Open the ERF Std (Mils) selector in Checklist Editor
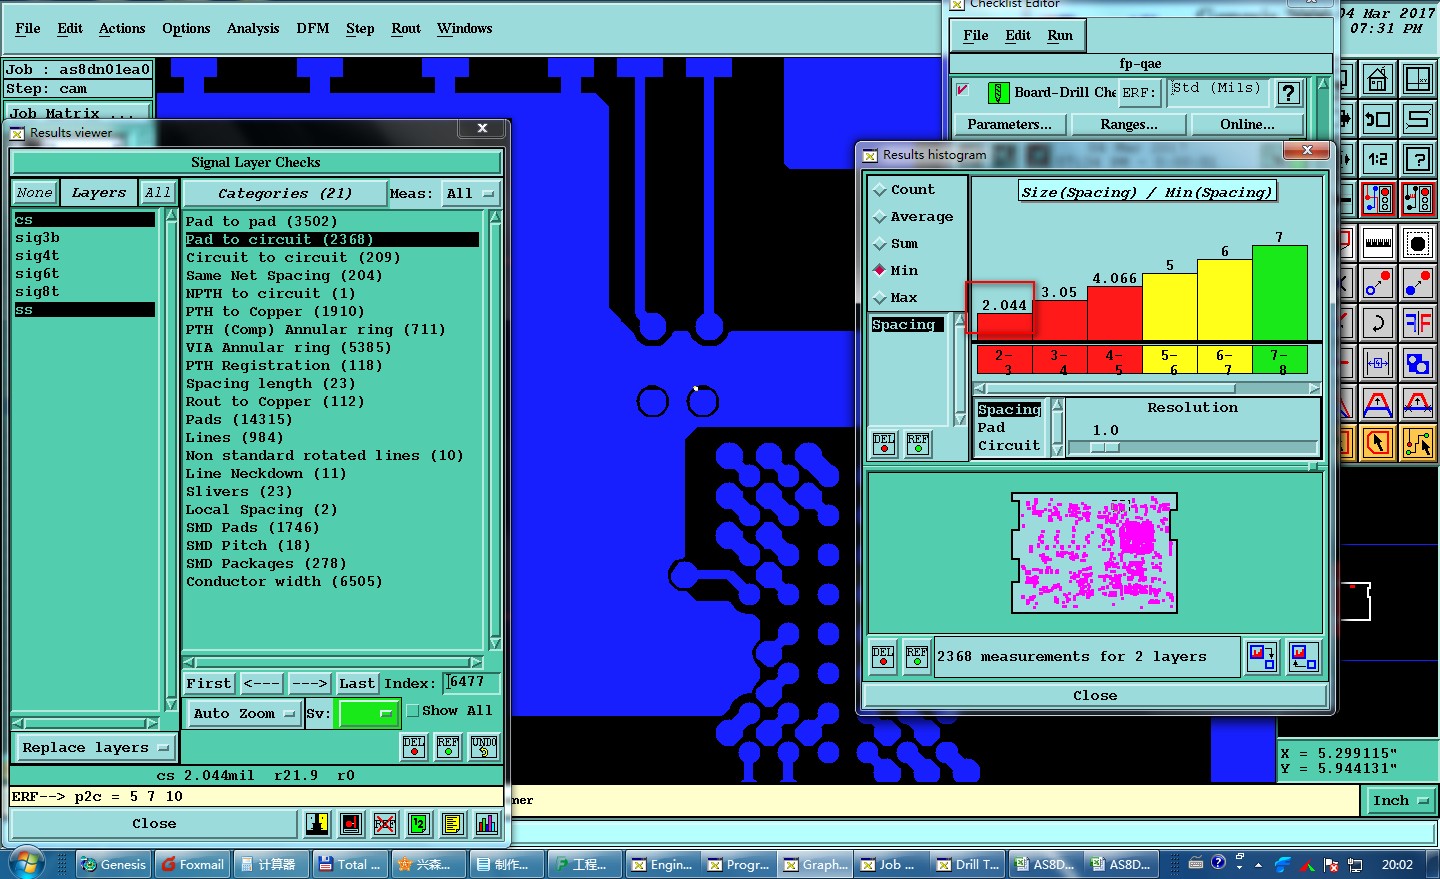Viewport: 1440px width, 879px height. point(1217,92)
